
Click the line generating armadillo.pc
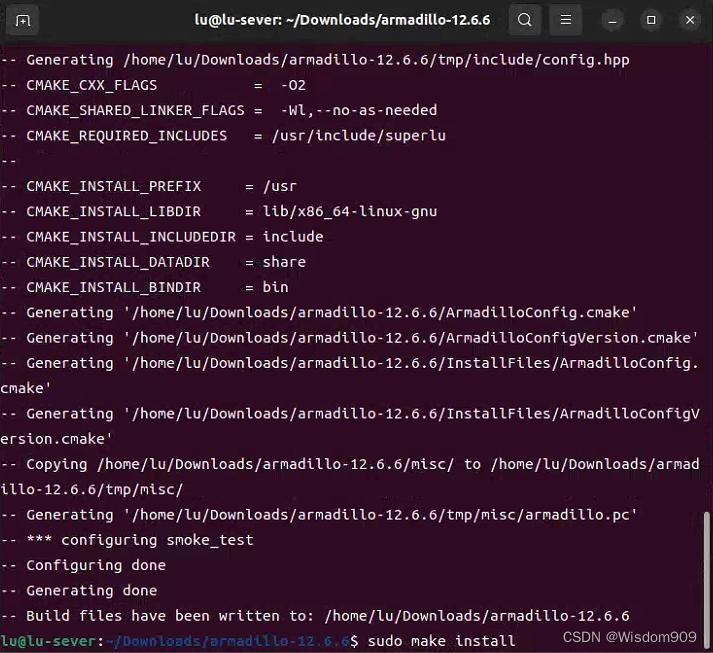319,515
